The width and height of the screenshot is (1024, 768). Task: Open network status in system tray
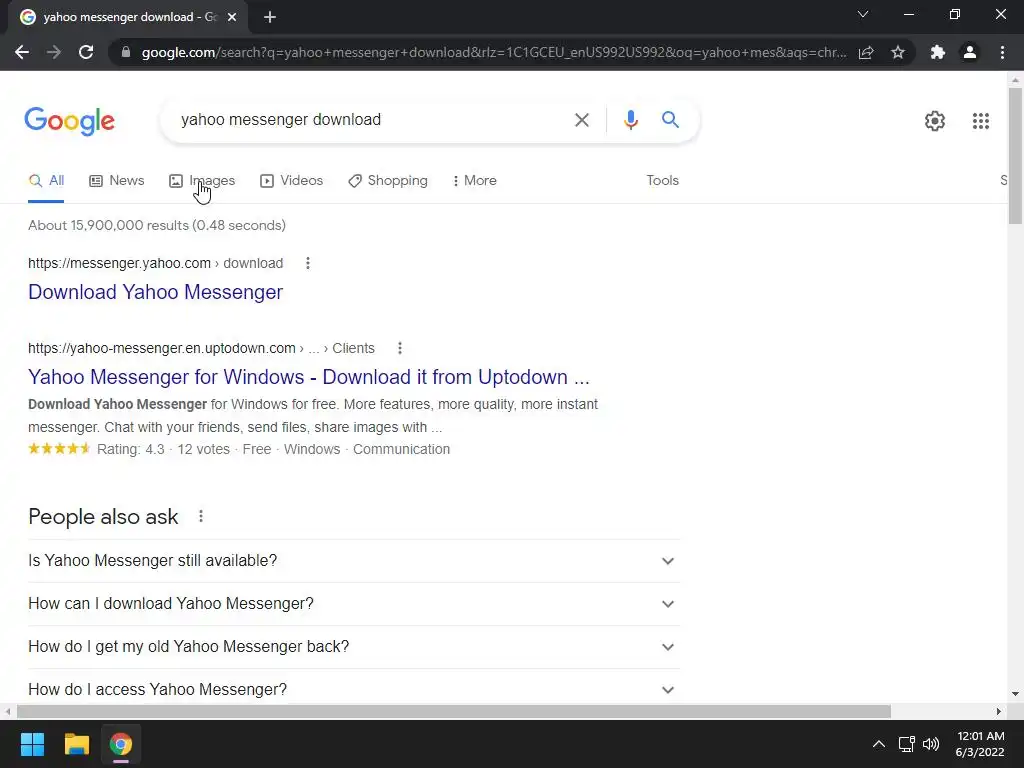tap(906, 744)
